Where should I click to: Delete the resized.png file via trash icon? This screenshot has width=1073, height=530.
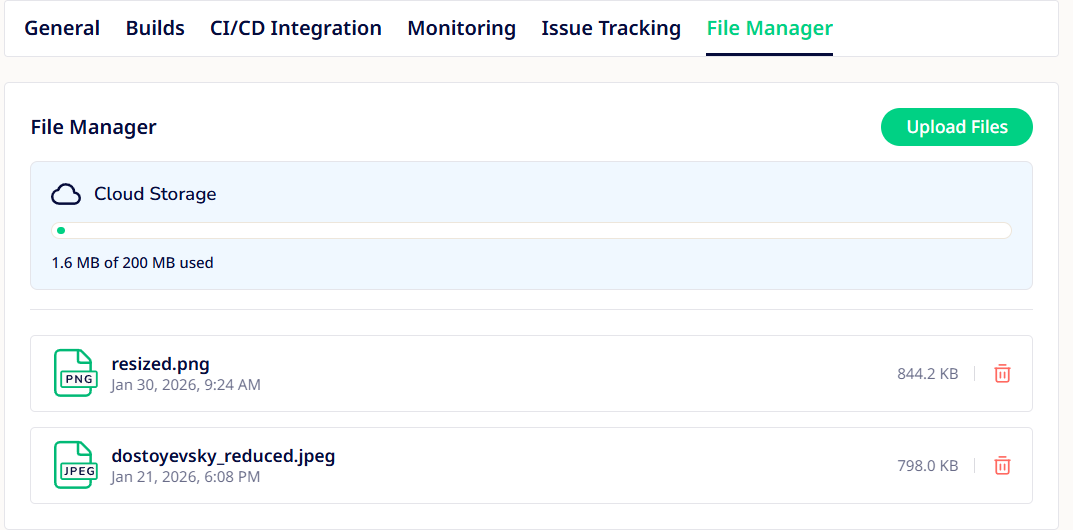click(1002, 374)
